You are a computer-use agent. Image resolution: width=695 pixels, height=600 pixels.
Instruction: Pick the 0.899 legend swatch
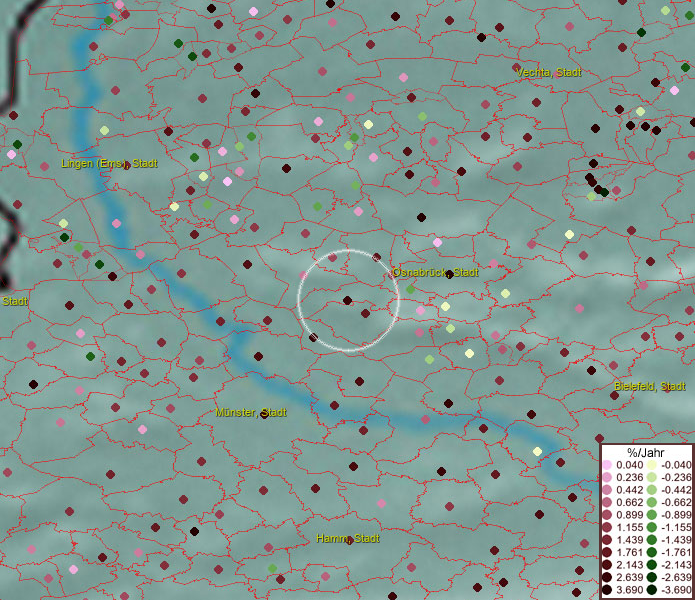(607, 515)
